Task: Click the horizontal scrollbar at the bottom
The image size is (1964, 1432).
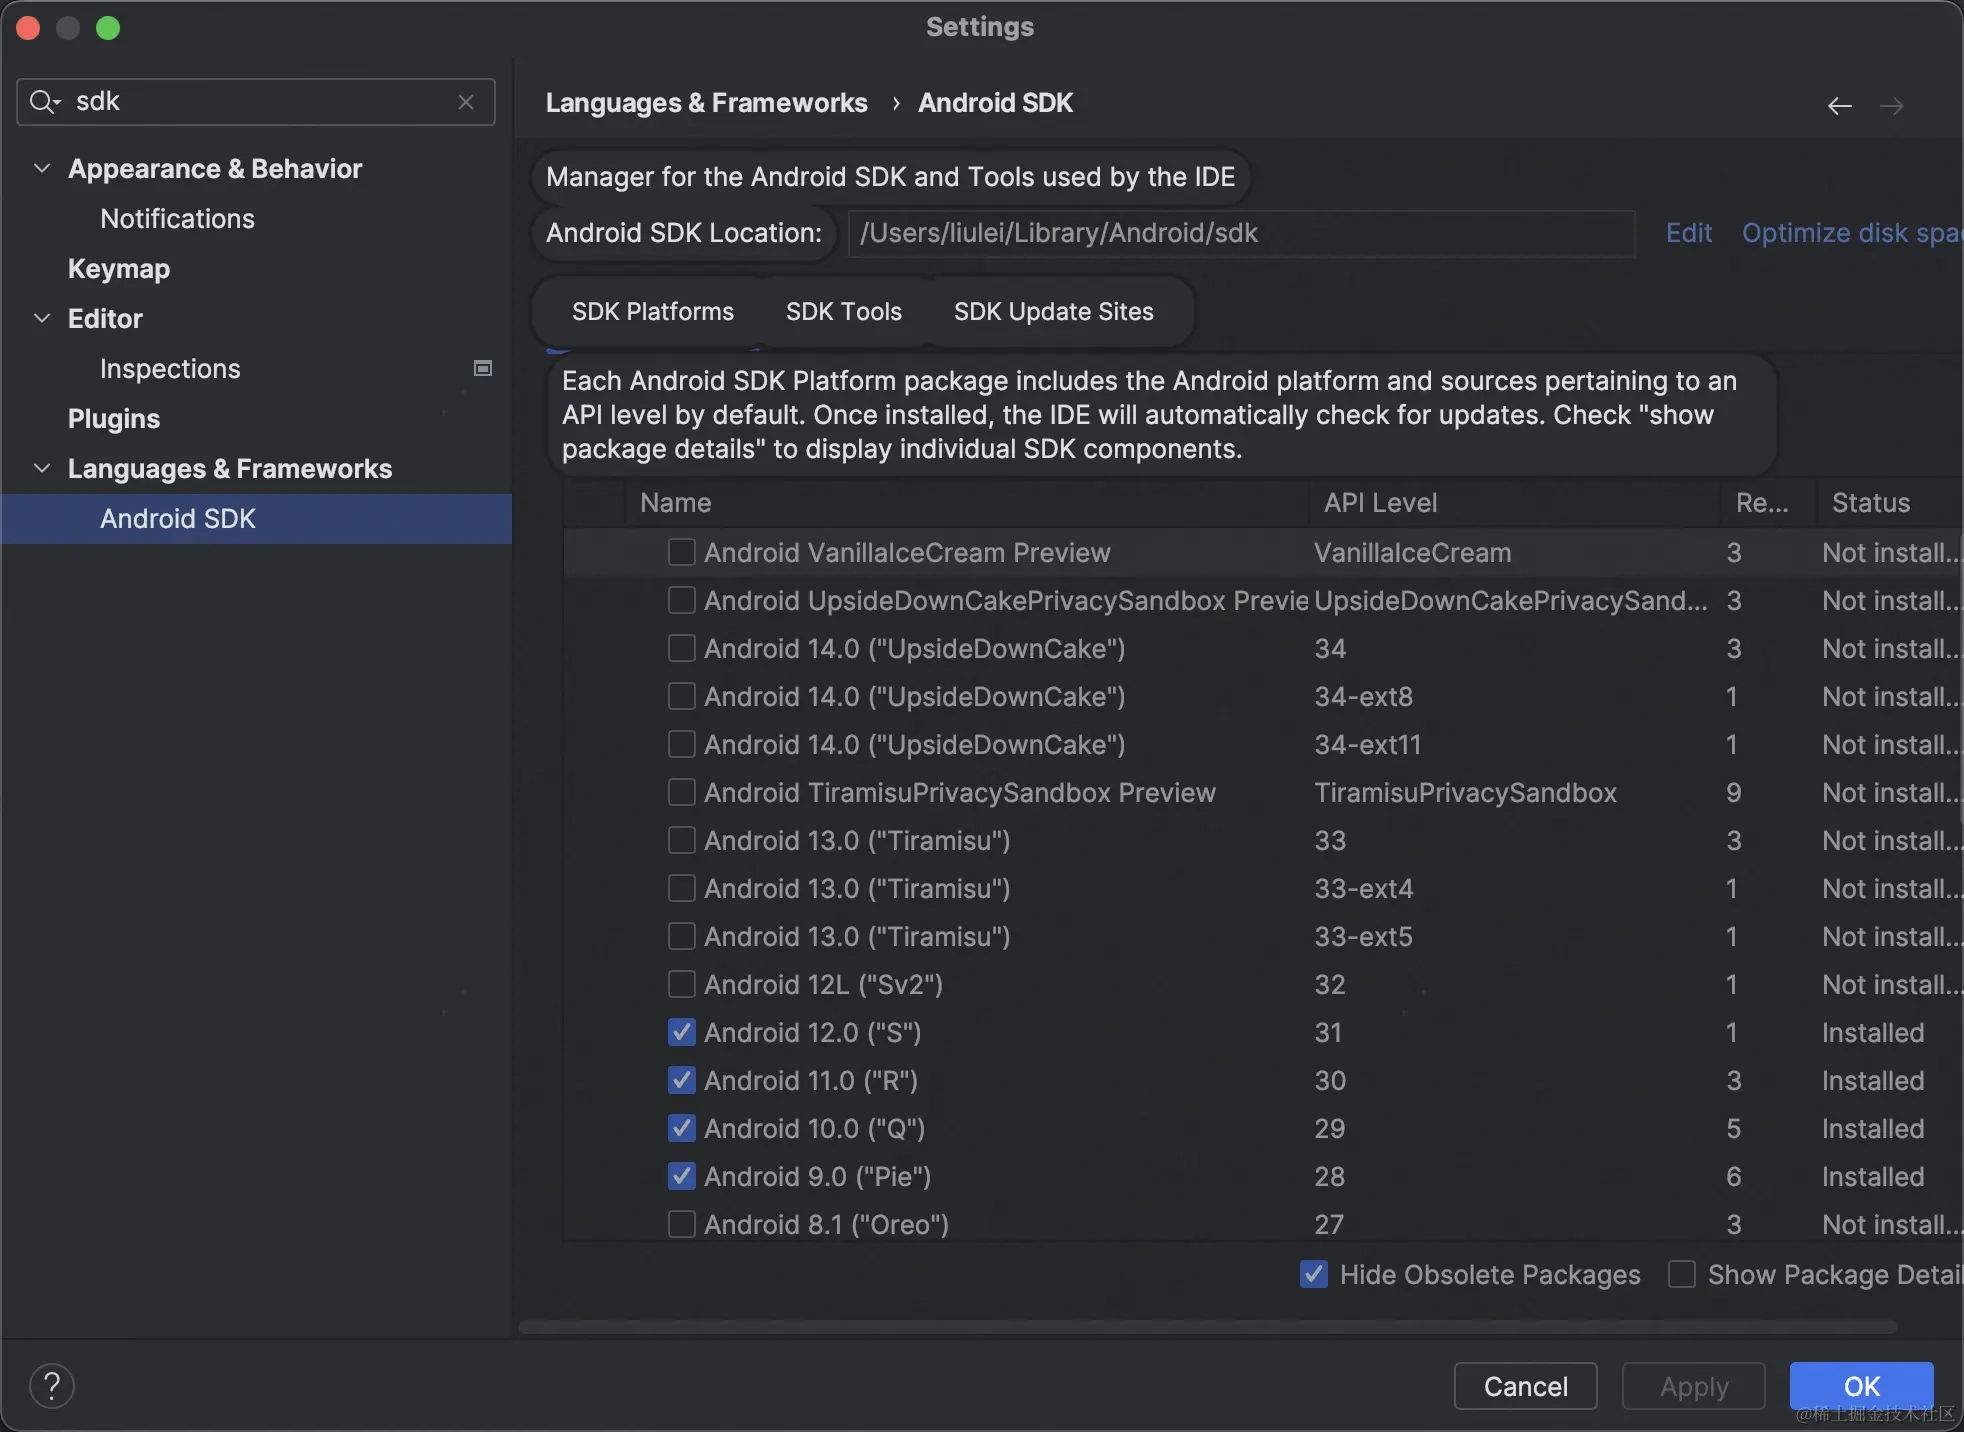Action: coord(1206,1327)
